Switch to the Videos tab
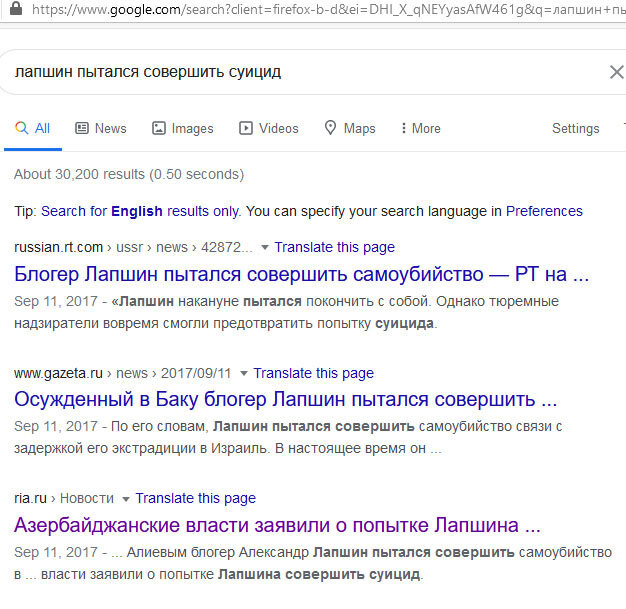 [269, 128]
